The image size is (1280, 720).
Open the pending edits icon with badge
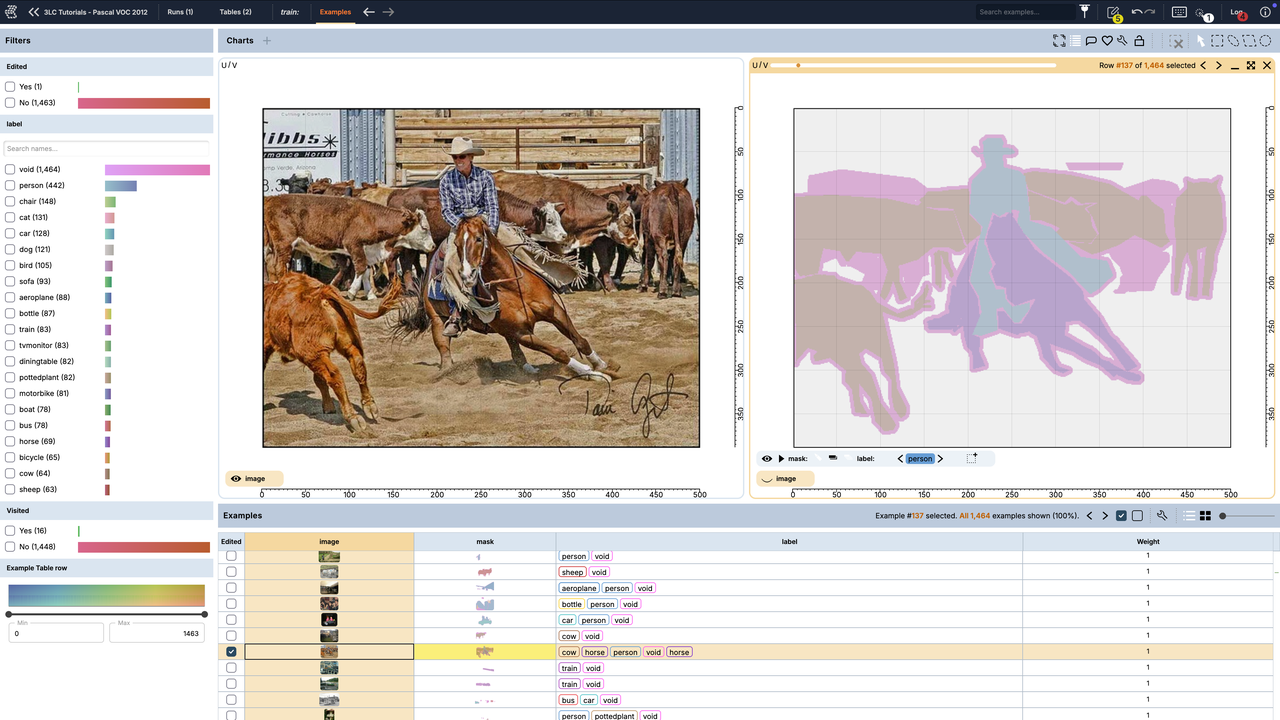pos(1113,12)
